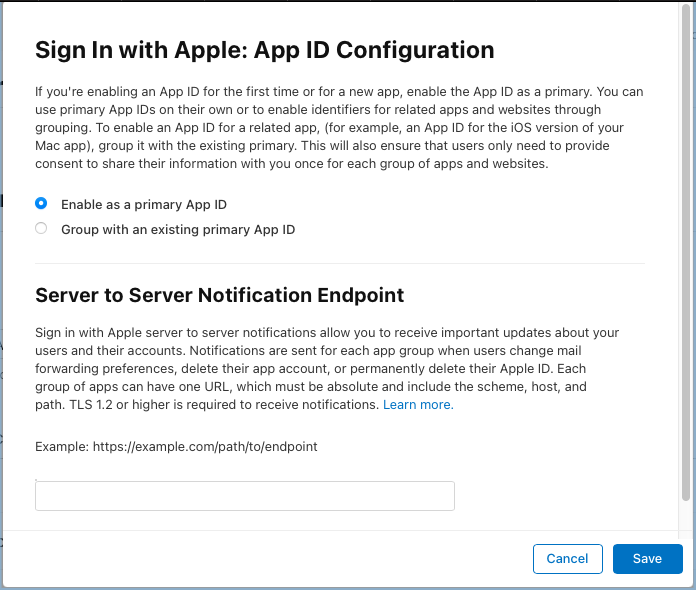Click the Sign In with Apple heading
Image resolution: width=696 pixels, height=590 pixels.
(265, 50)
